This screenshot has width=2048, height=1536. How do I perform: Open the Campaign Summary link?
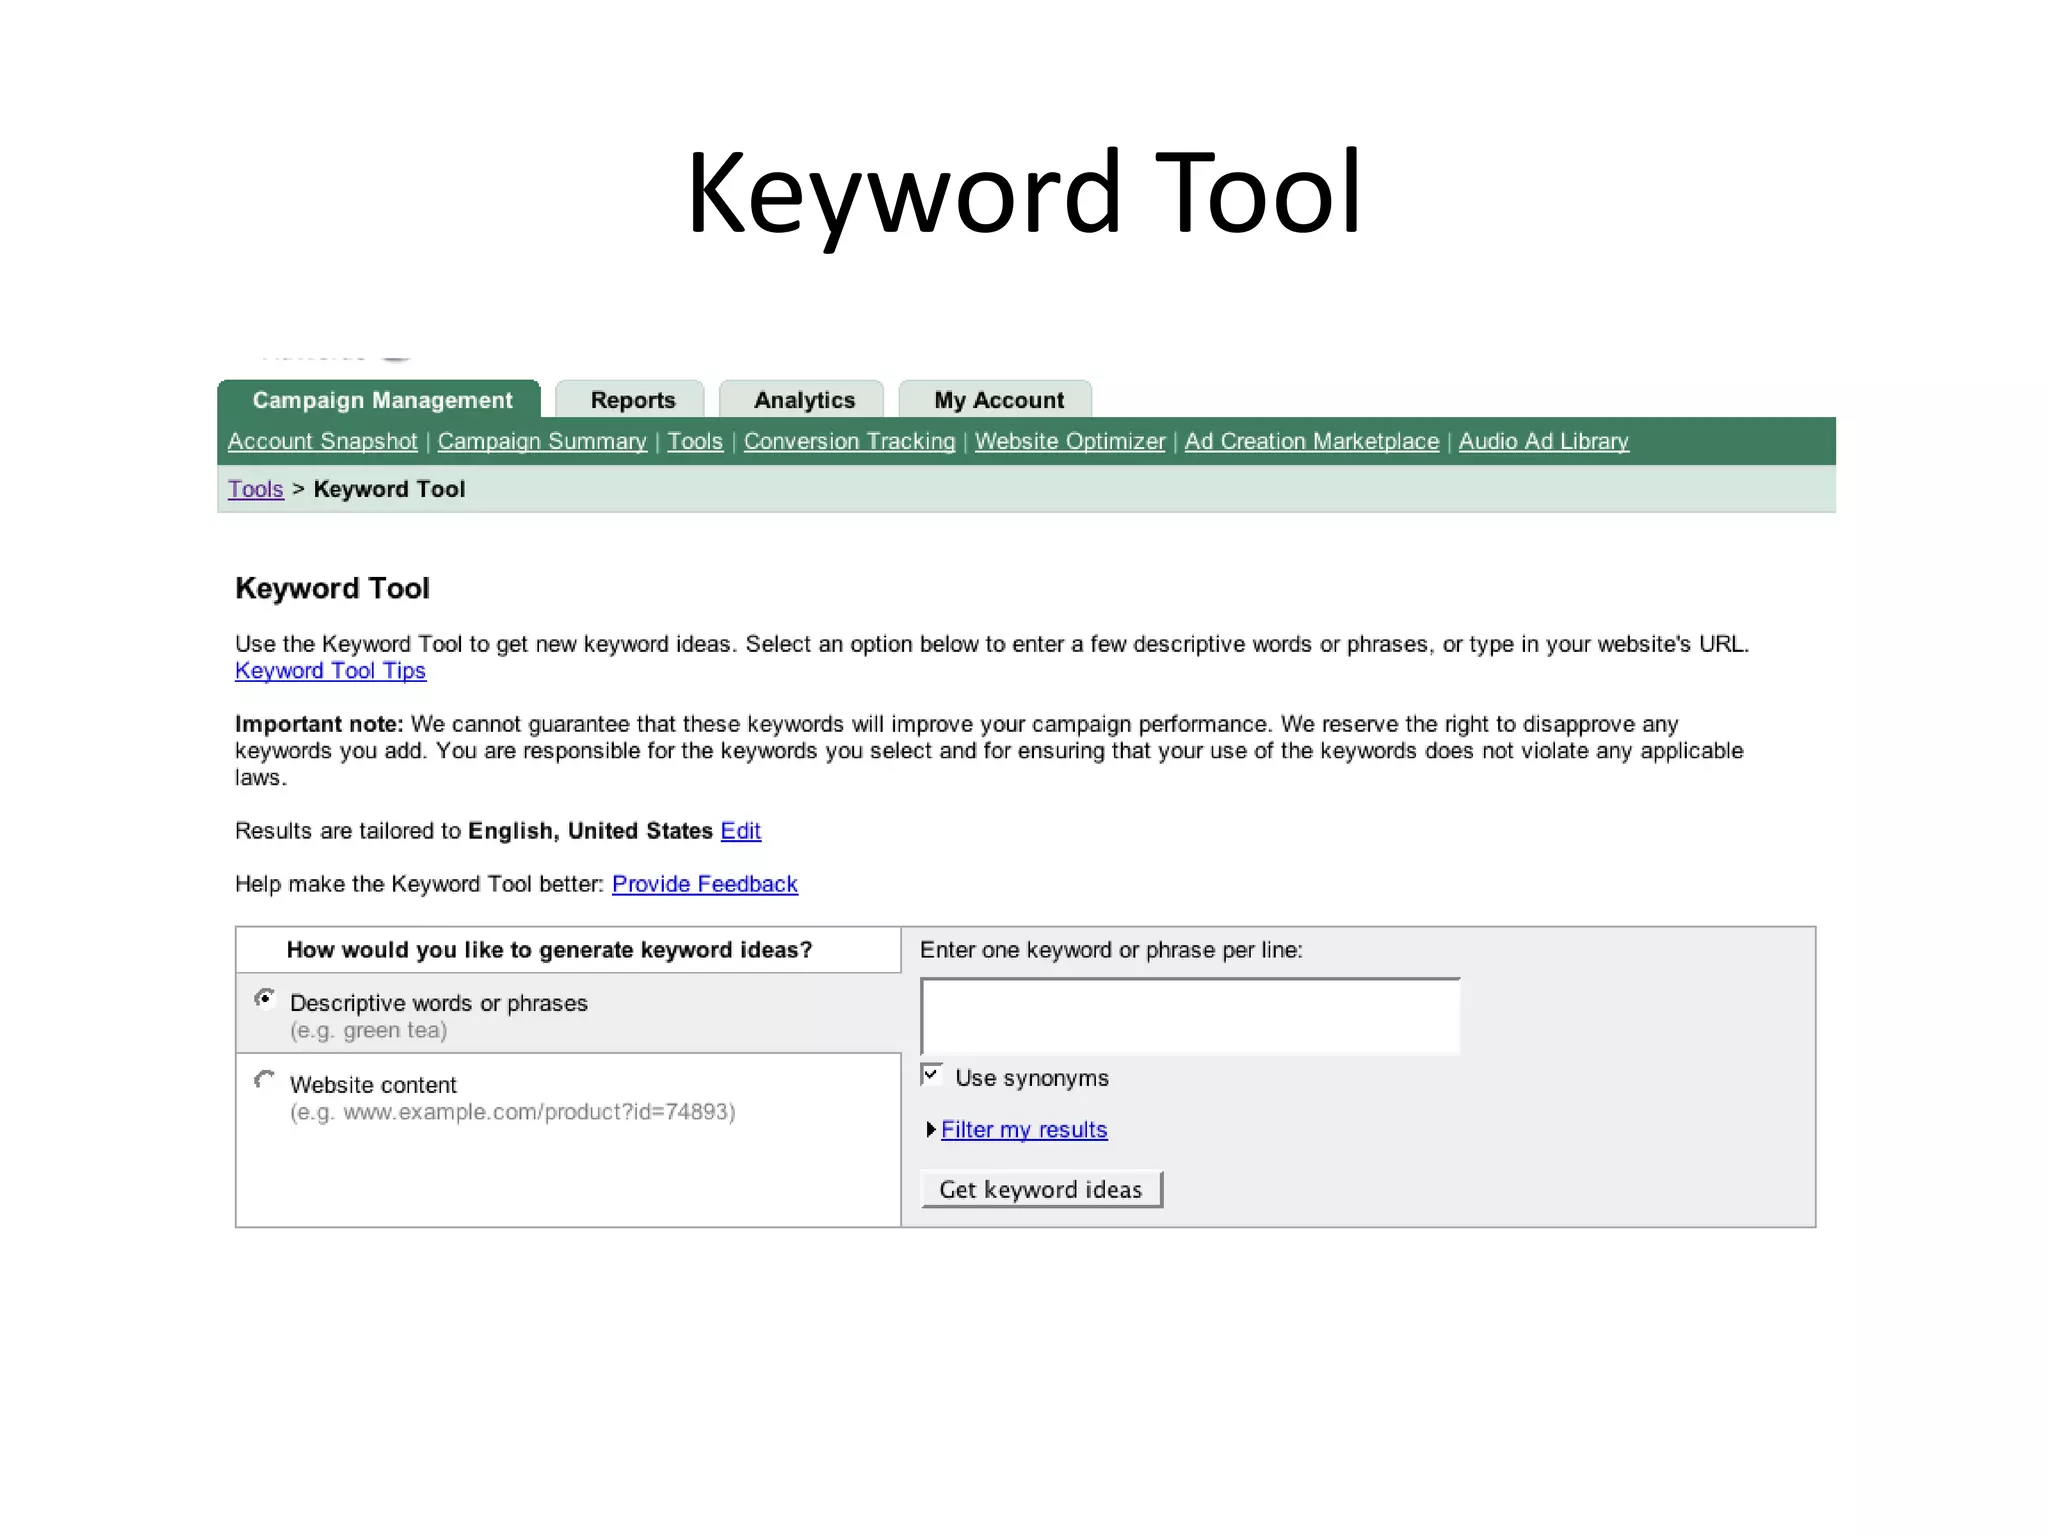pyautogui.click(x=542, y=441)
